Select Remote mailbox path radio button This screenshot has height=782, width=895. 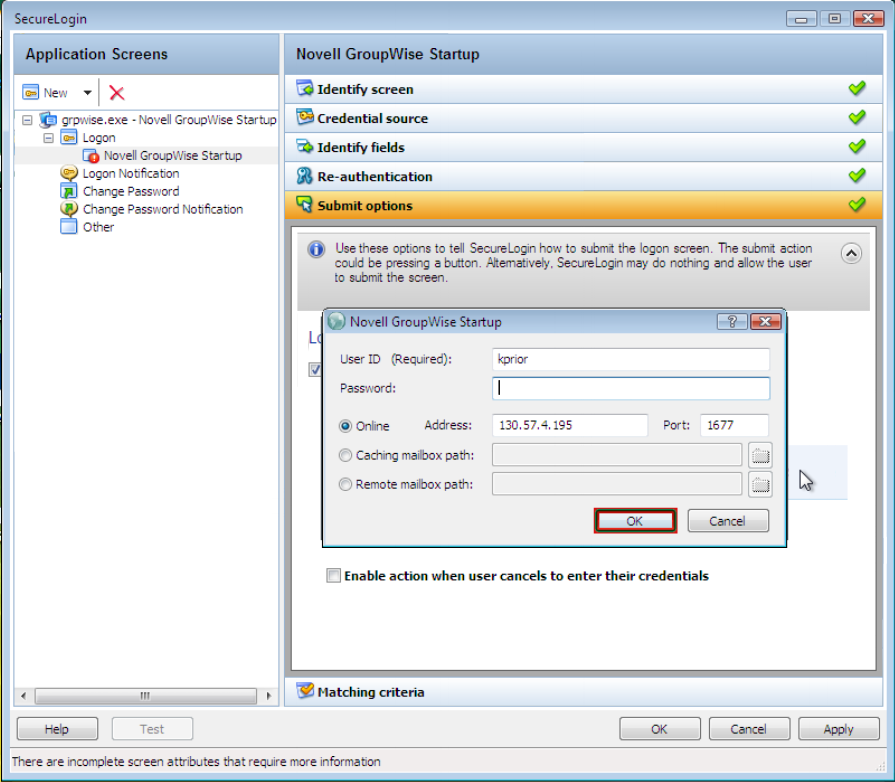[345, 484]
